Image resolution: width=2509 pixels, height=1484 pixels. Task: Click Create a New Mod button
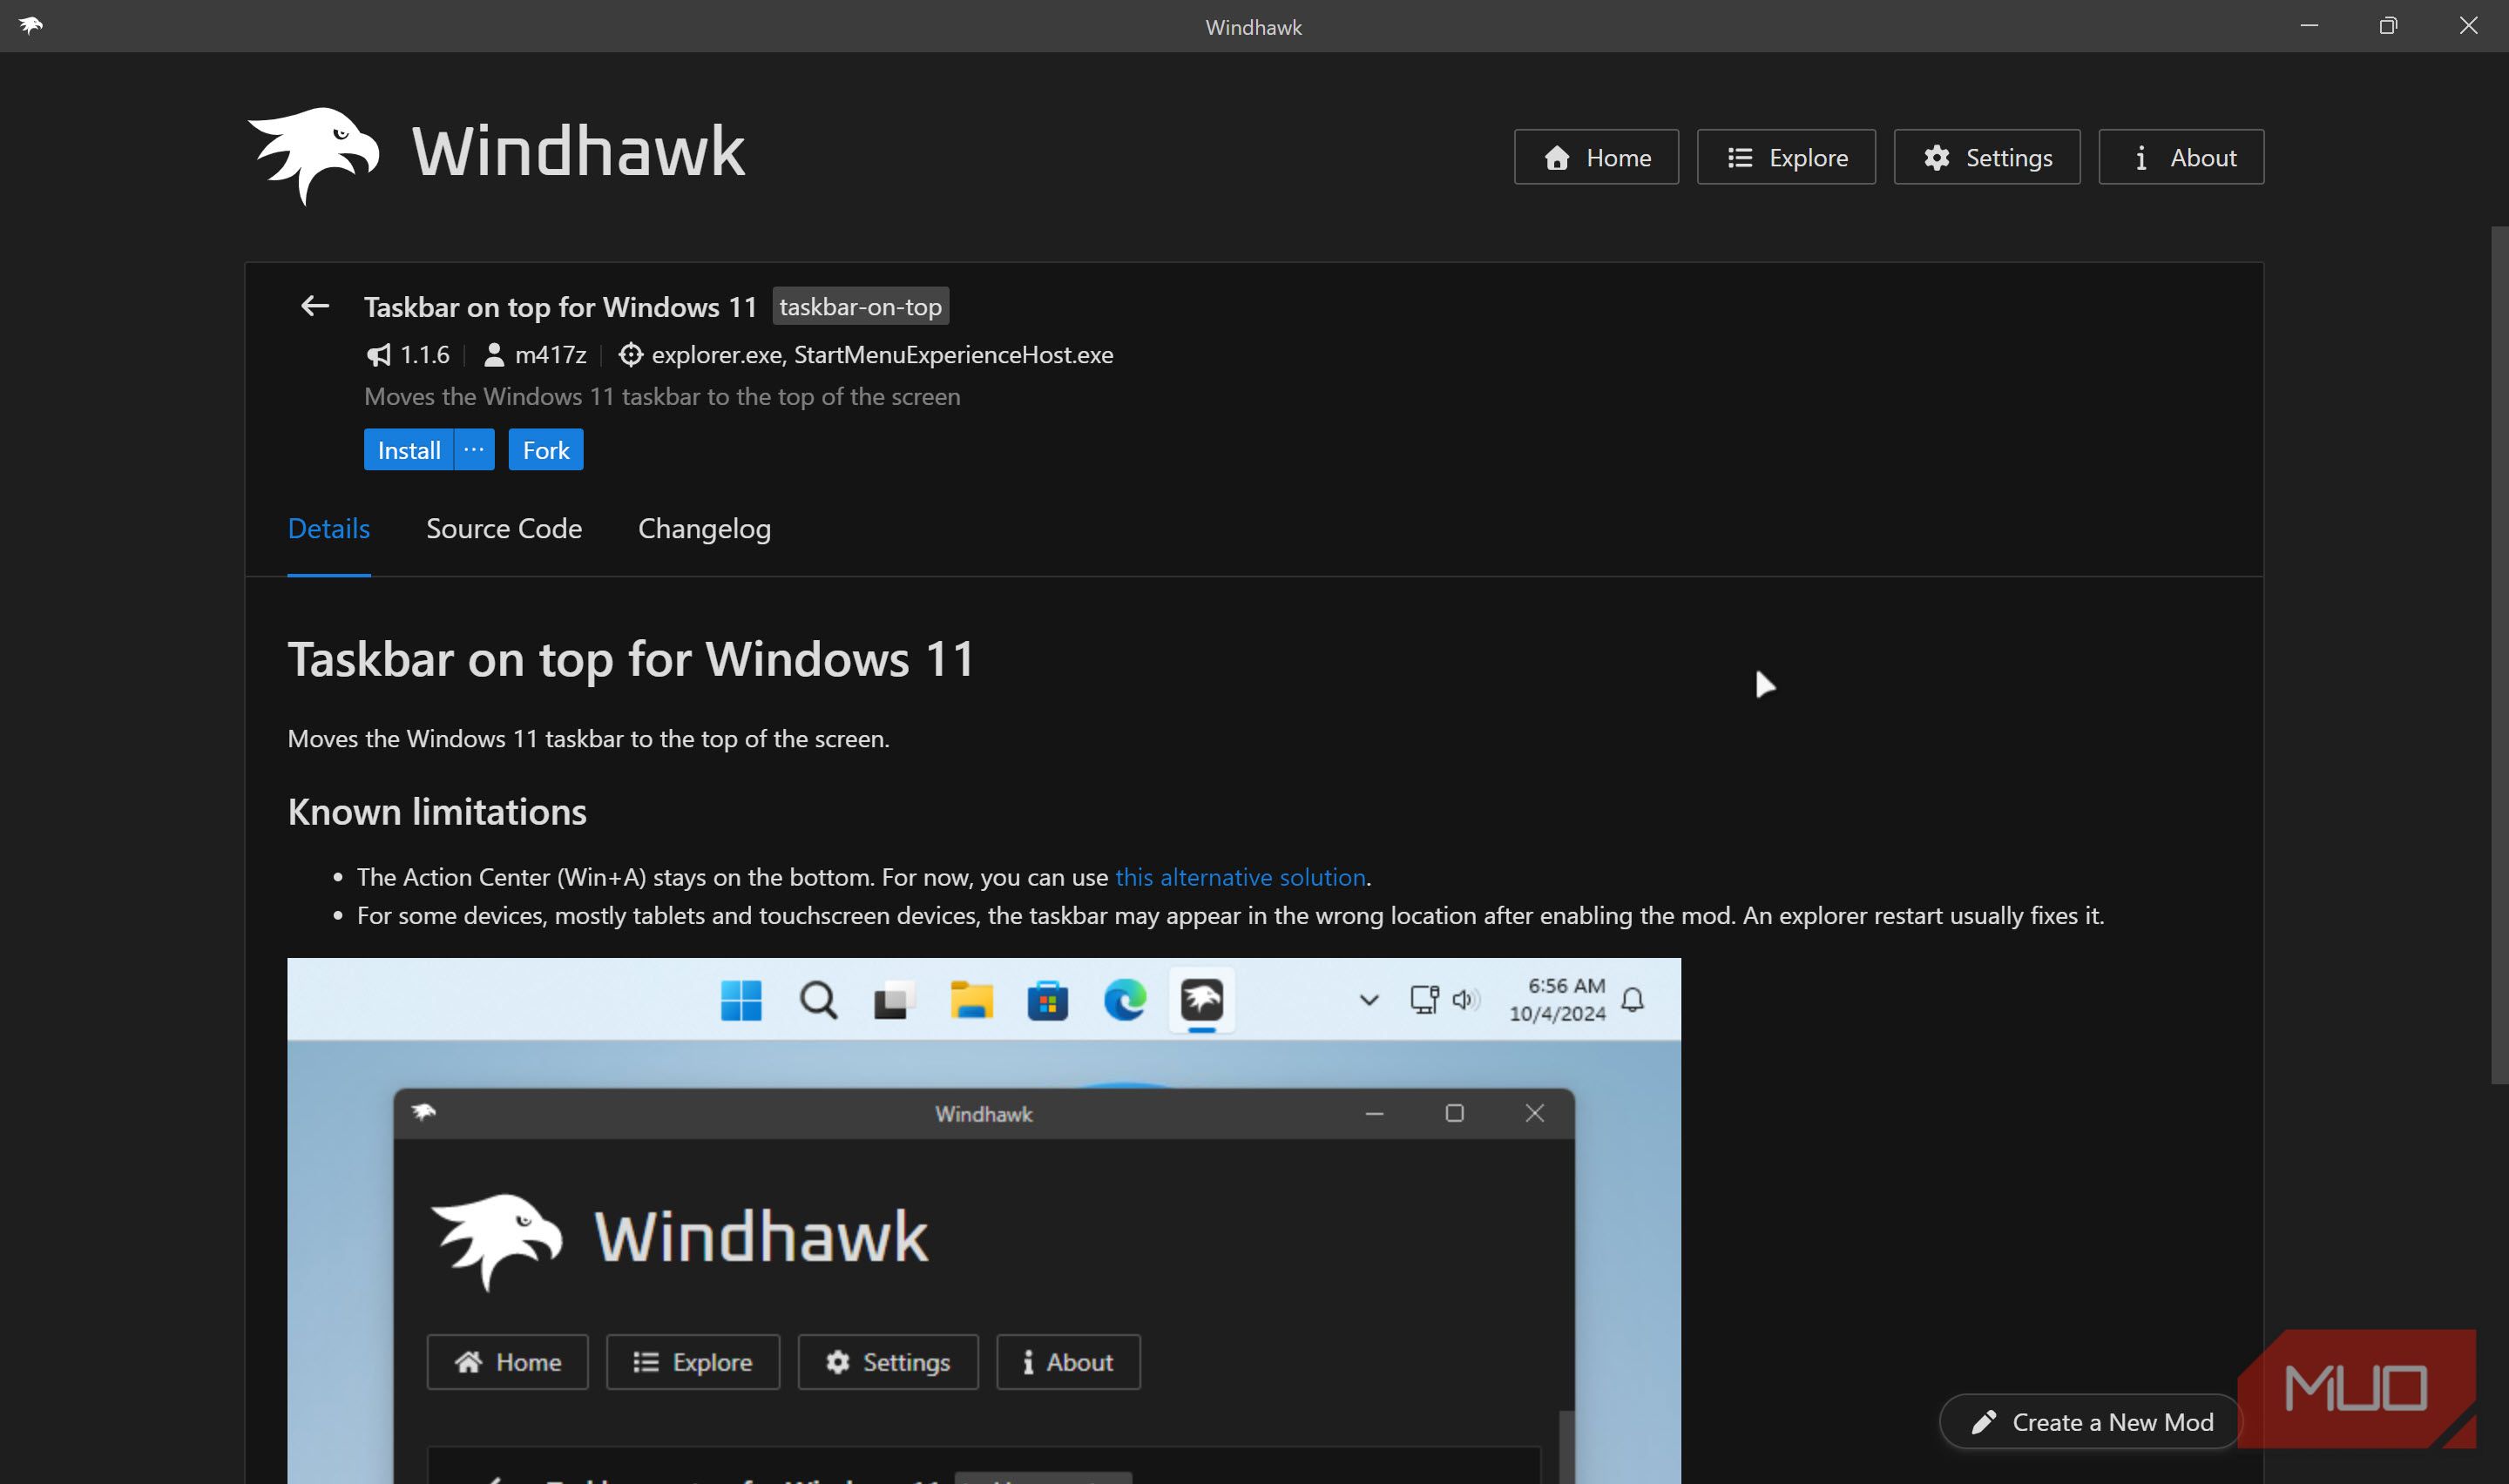coord(2090,1422)
